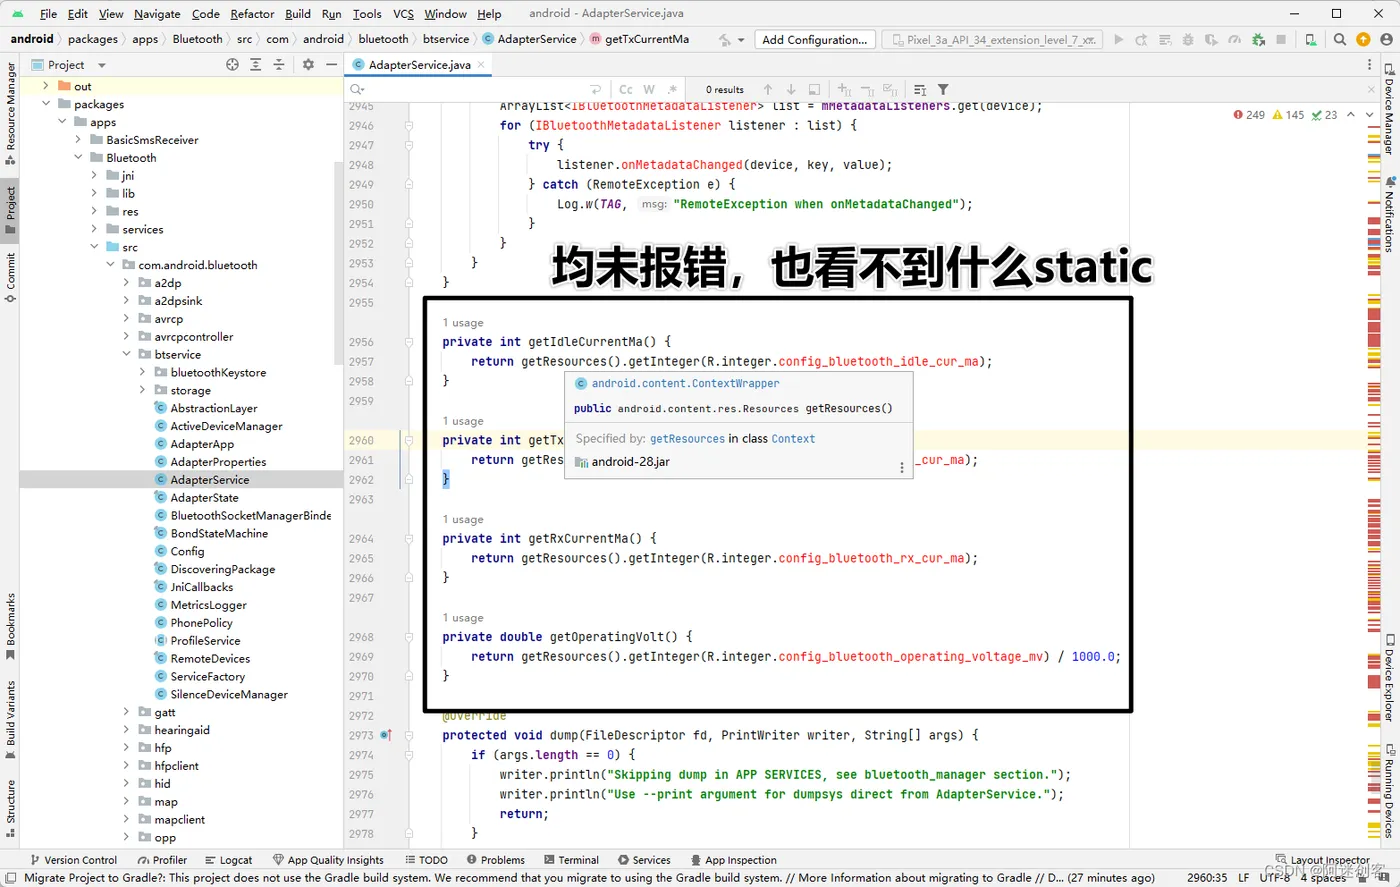The image size is (1400, 887).
Task: Collapse the btservice package
Action: [126, 354]
